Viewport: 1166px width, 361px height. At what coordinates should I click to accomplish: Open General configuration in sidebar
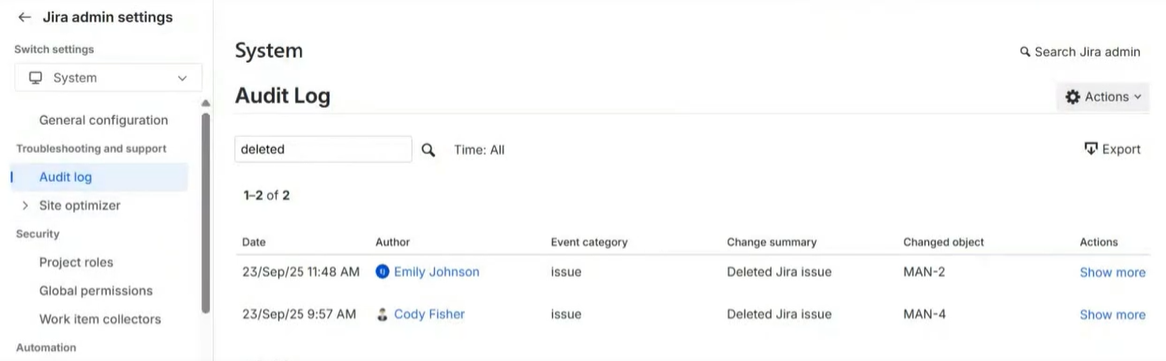click(x=103, y=120)
